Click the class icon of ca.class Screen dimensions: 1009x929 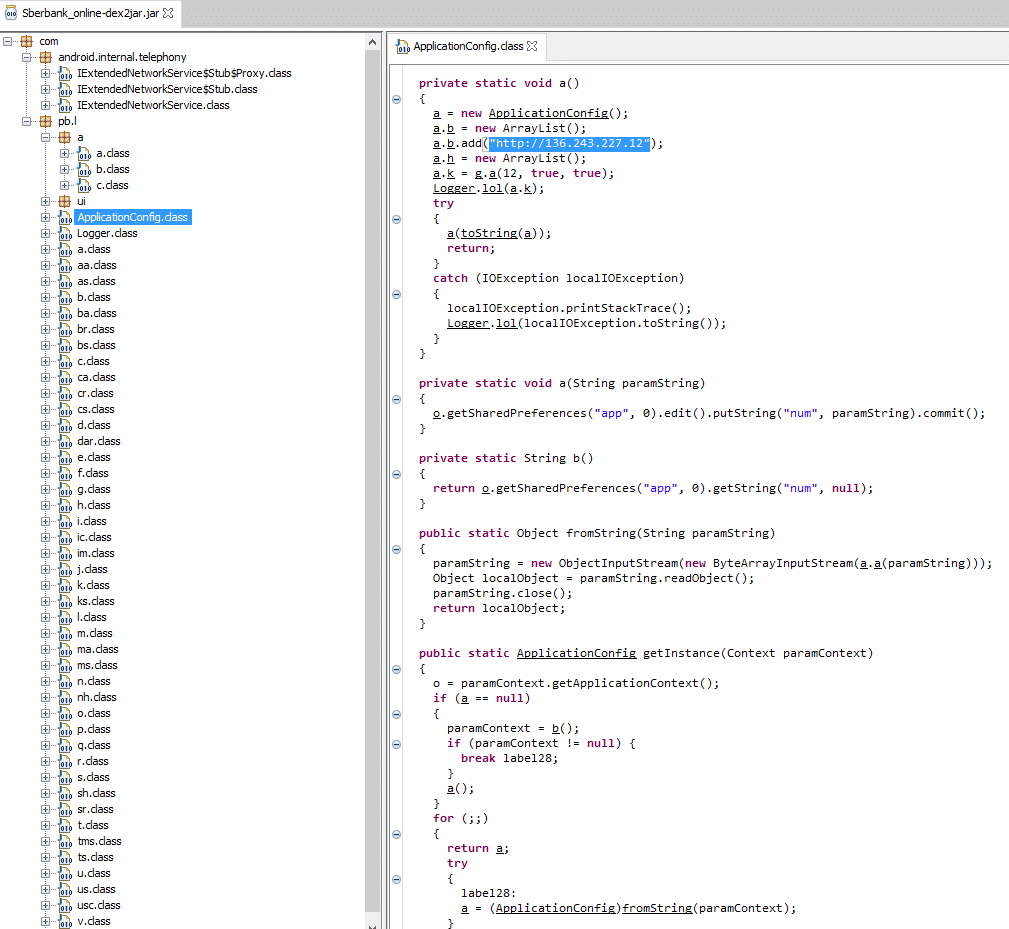64,378
